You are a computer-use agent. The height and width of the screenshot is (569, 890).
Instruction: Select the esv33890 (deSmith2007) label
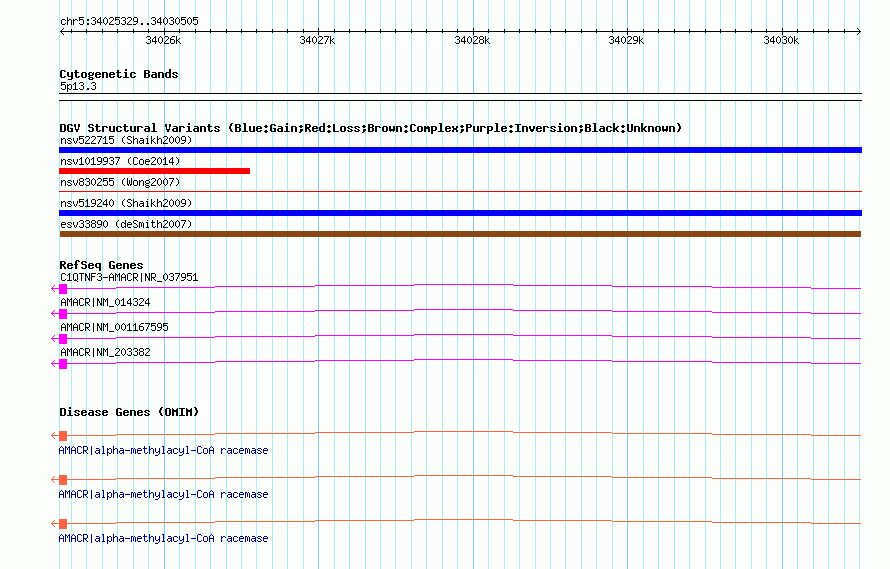[x=126, y=224]
